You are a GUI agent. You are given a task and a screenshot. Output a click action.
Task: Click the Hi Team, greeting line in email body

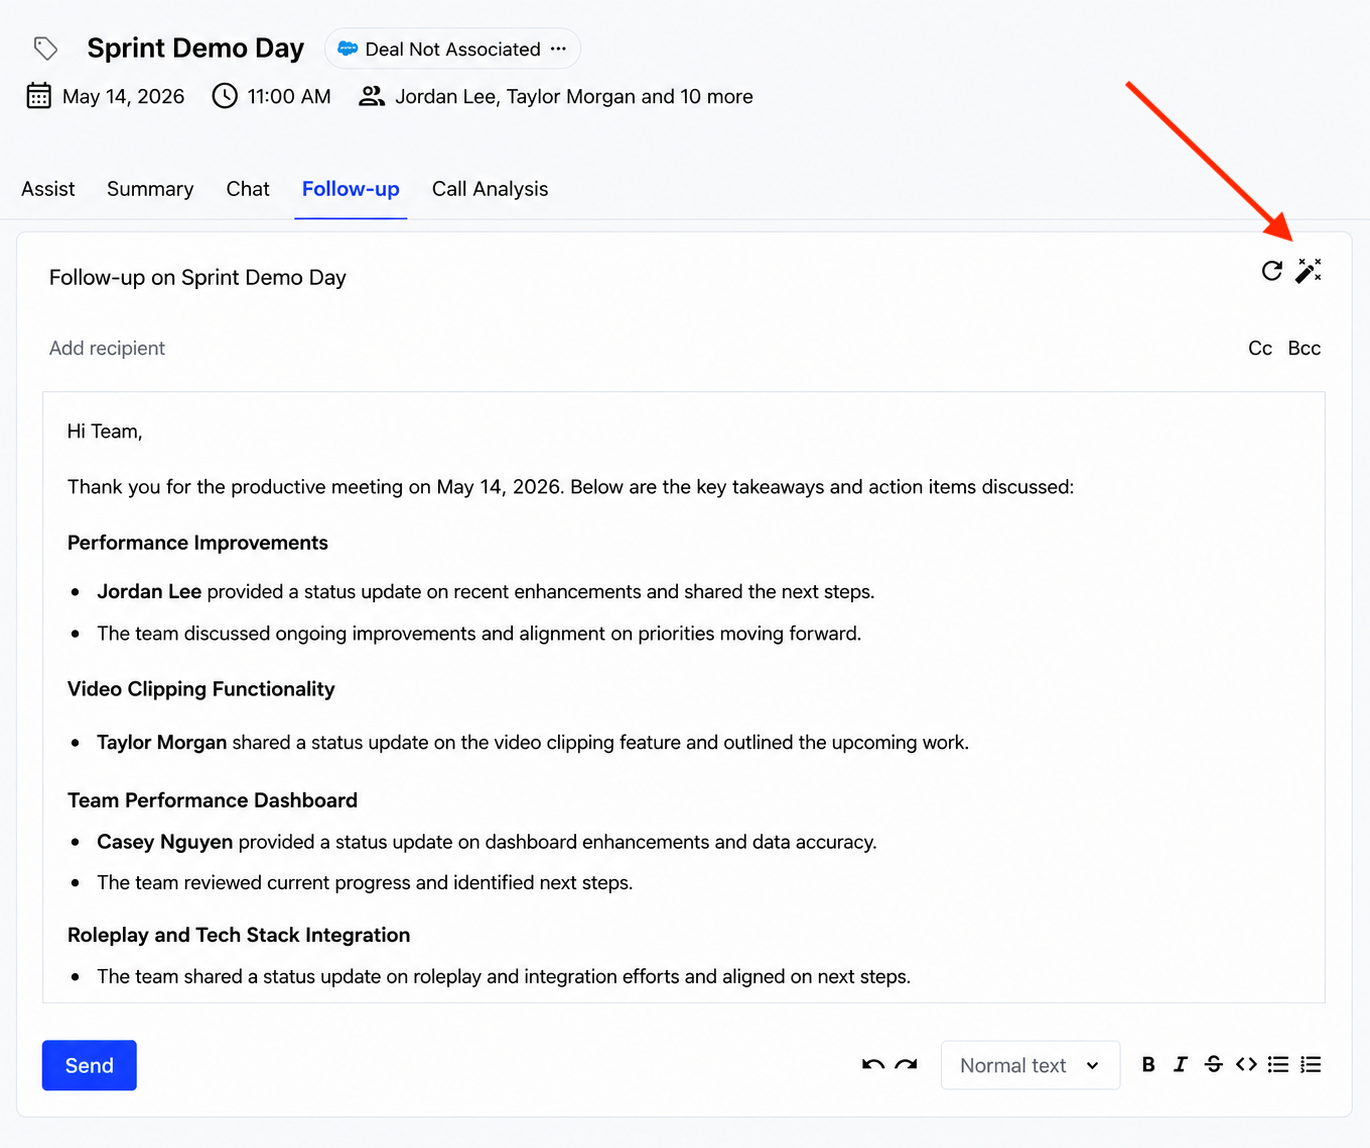pos(105,431)
